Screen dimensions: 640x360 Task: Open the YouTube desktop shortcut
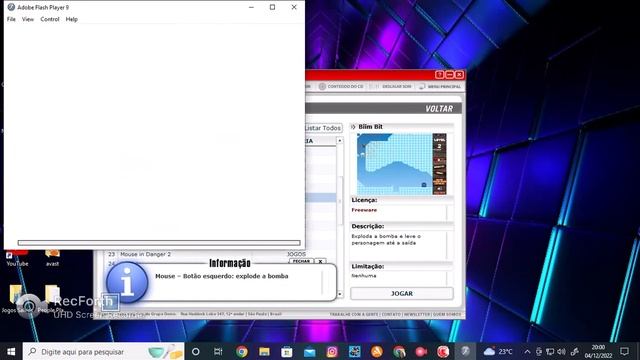coord(17,258)
